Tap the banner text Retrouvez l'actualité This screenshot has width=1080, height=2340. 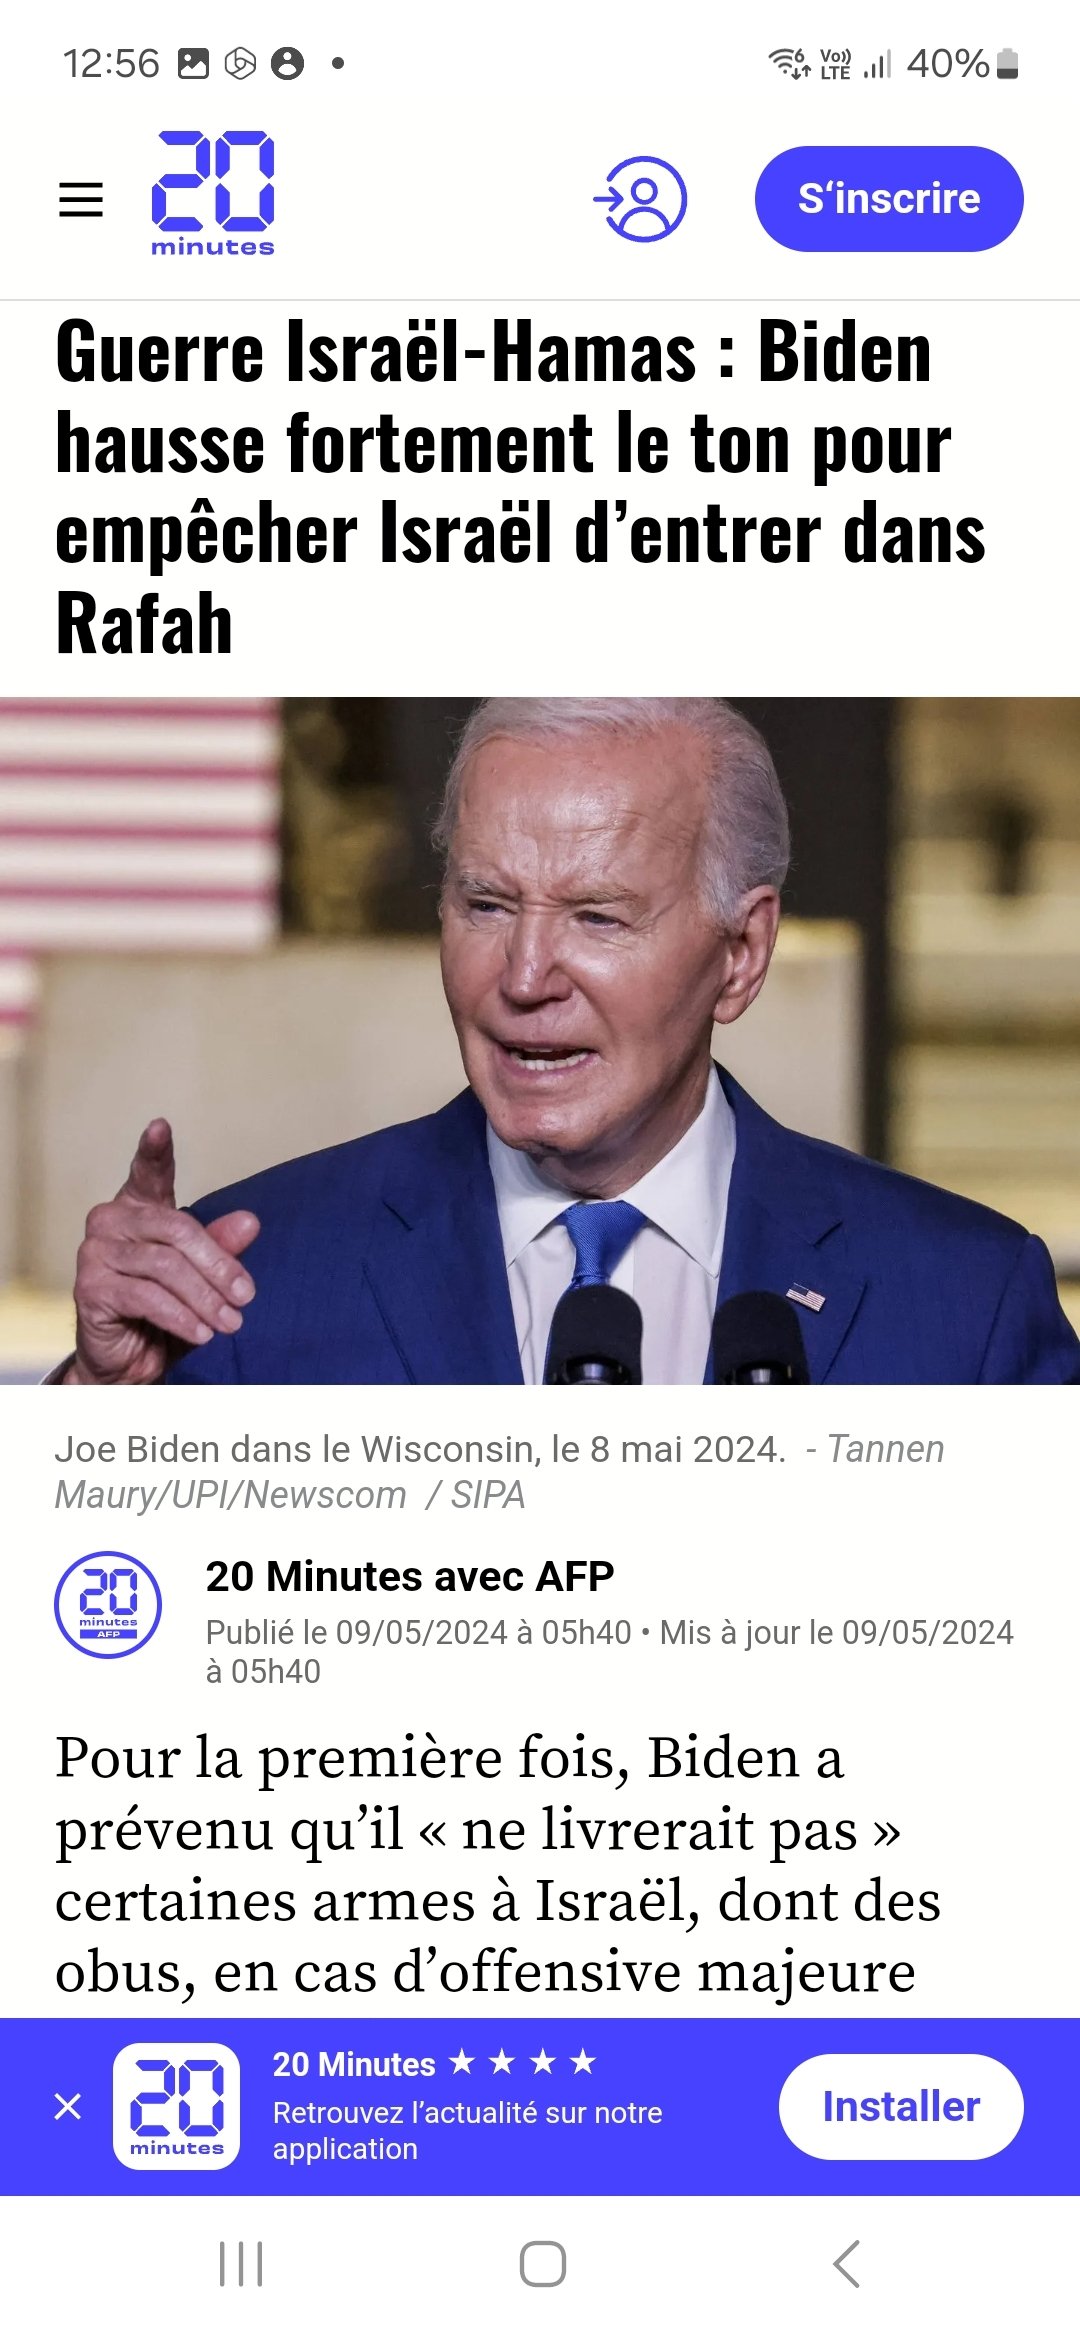click(467, 2130)
